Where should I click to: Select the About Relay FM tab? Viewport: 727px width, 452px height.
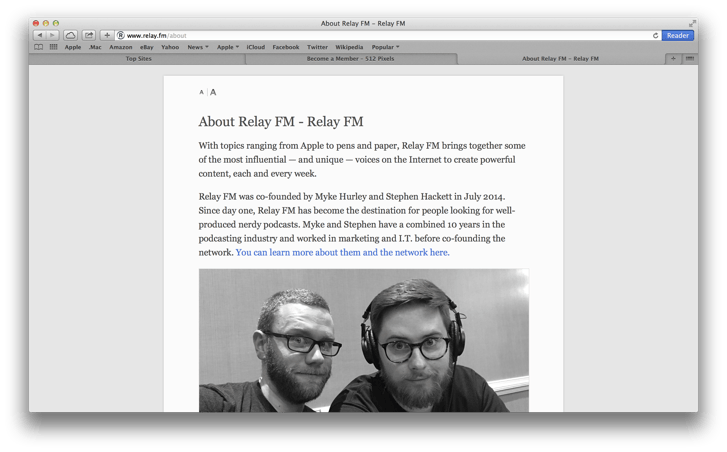pyautogui.click(x=560, y=59)
